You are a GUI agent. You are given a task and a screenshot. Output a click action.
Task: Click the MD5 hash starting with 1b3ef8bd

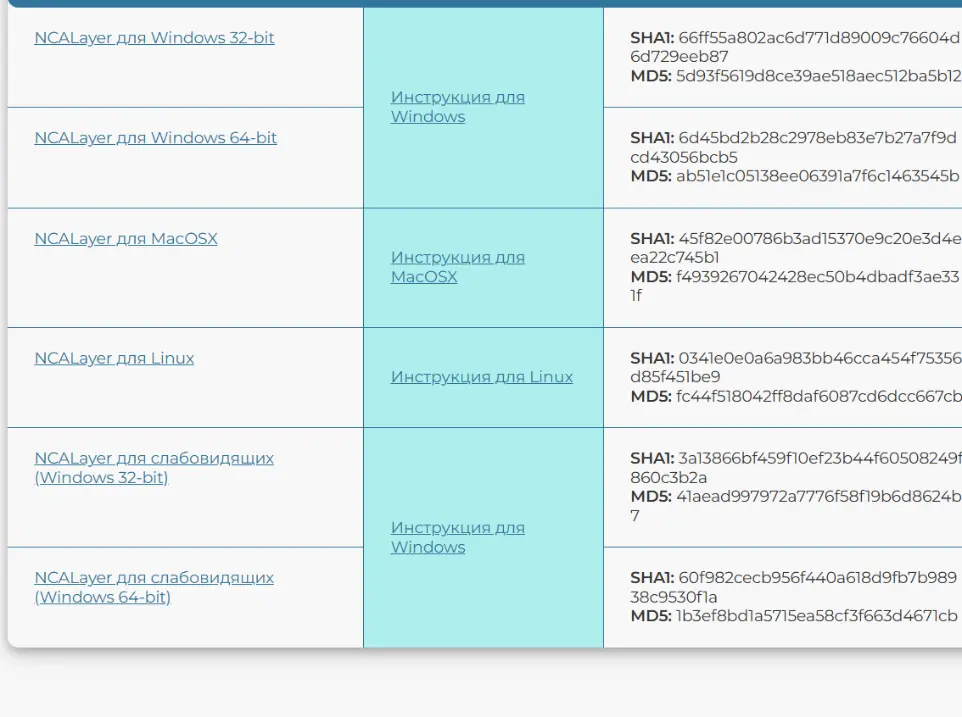click(816, 616)
